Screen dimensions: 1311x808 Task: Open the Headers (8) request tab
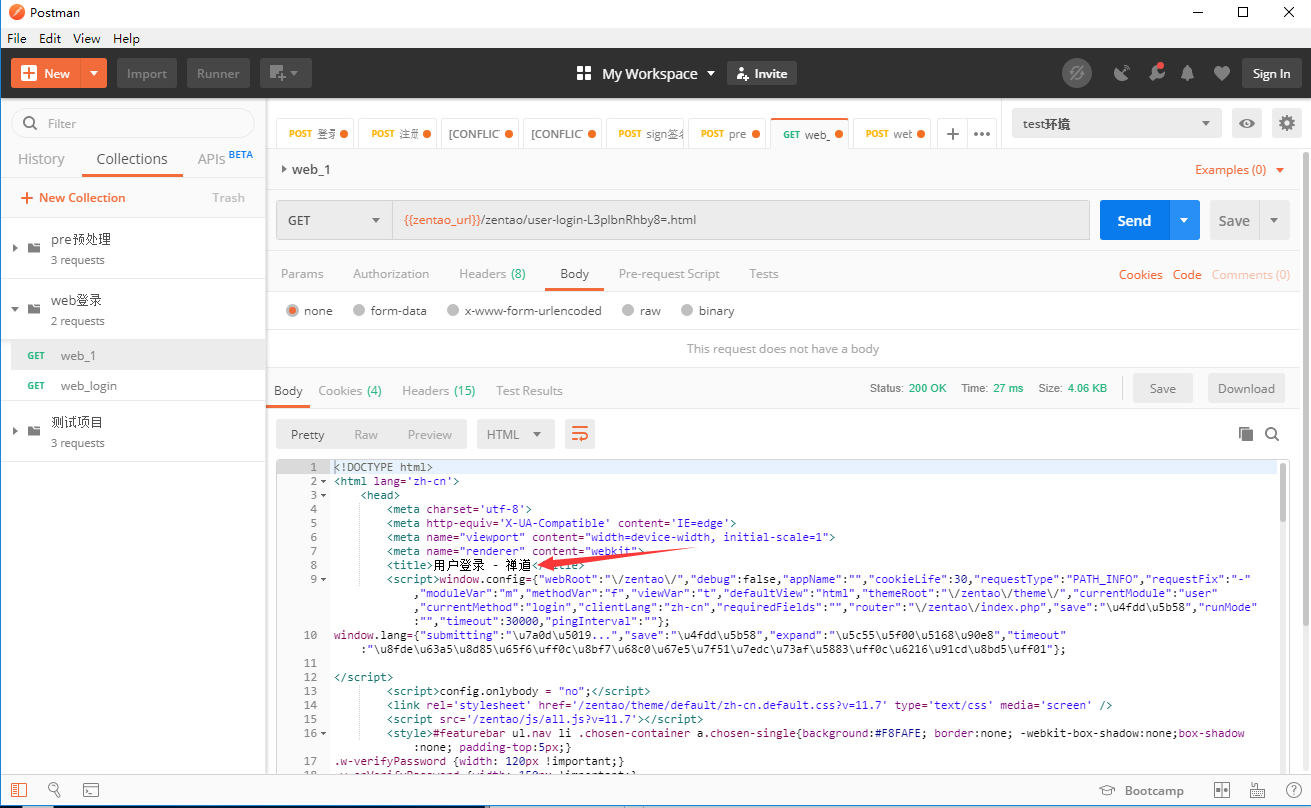pos(492,273)
